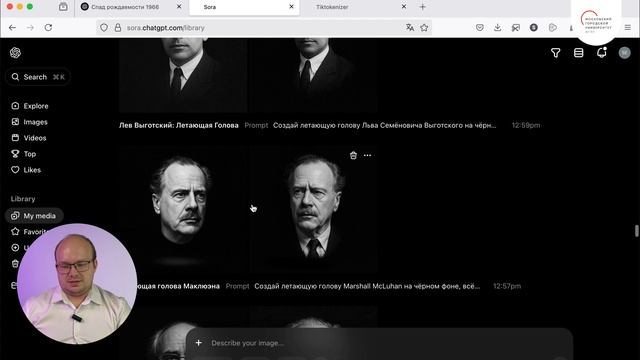Click title Лев Выготский: Летающая Голова
Screen dimensions: 640x360
(x=179, y=125)
